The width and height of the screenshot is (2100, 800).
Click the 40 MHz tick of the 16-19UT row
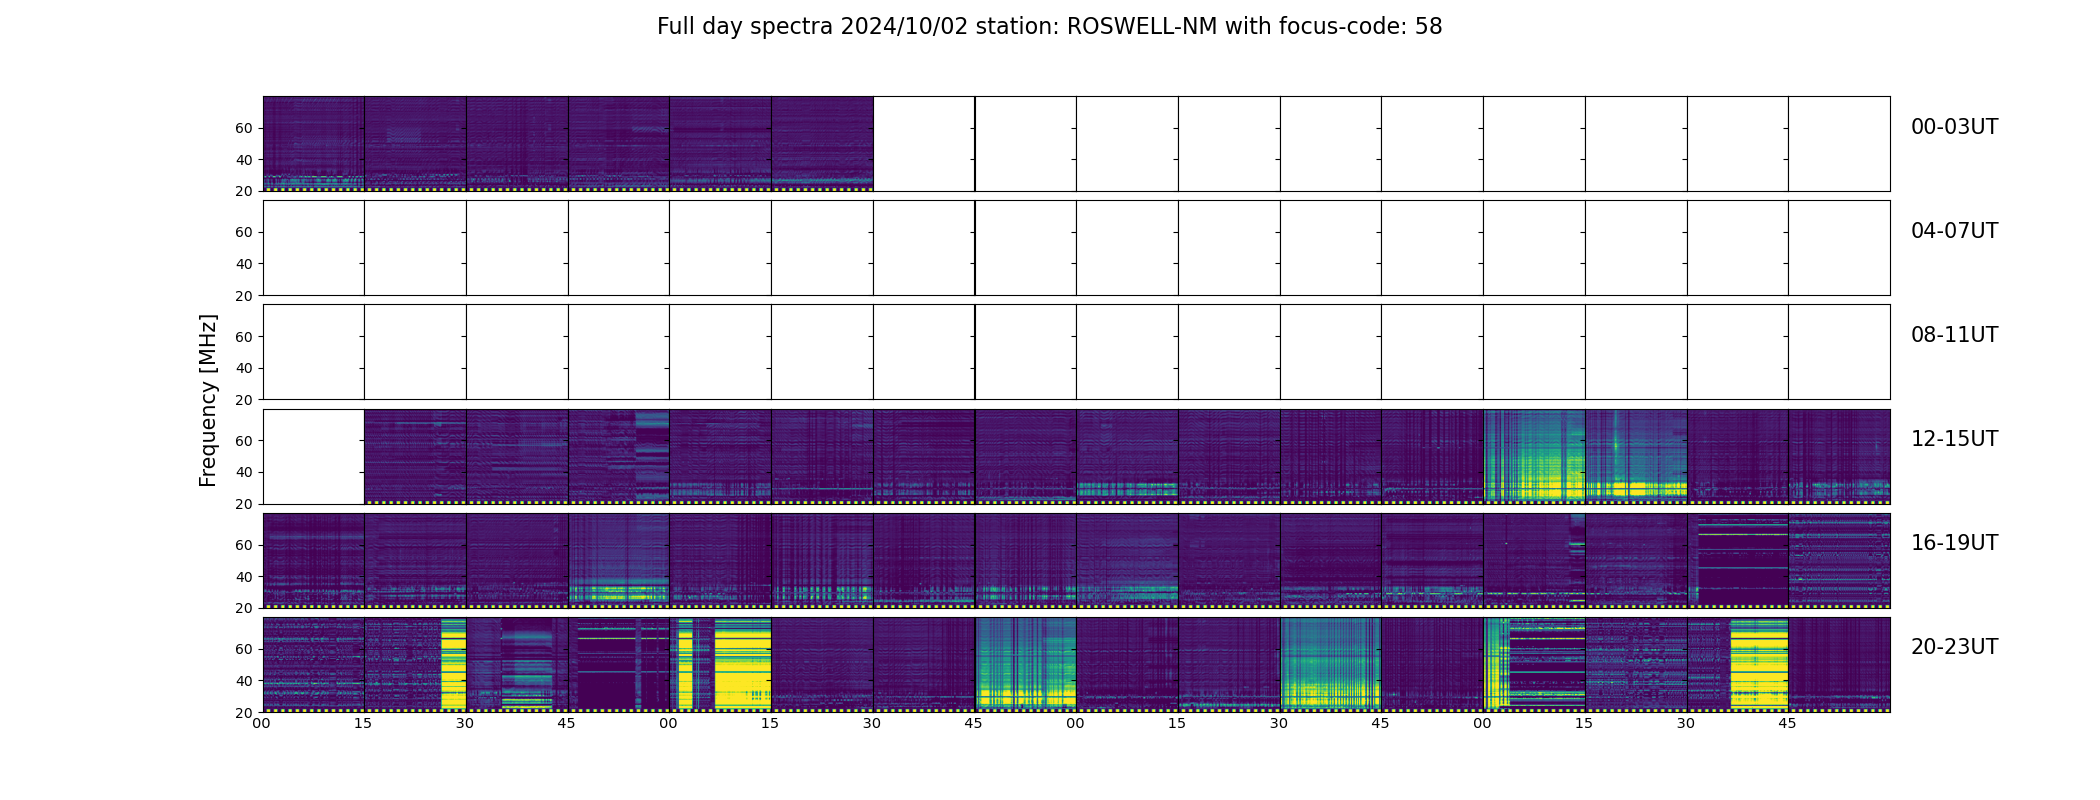pyautogui.click(x=244, y=577)
